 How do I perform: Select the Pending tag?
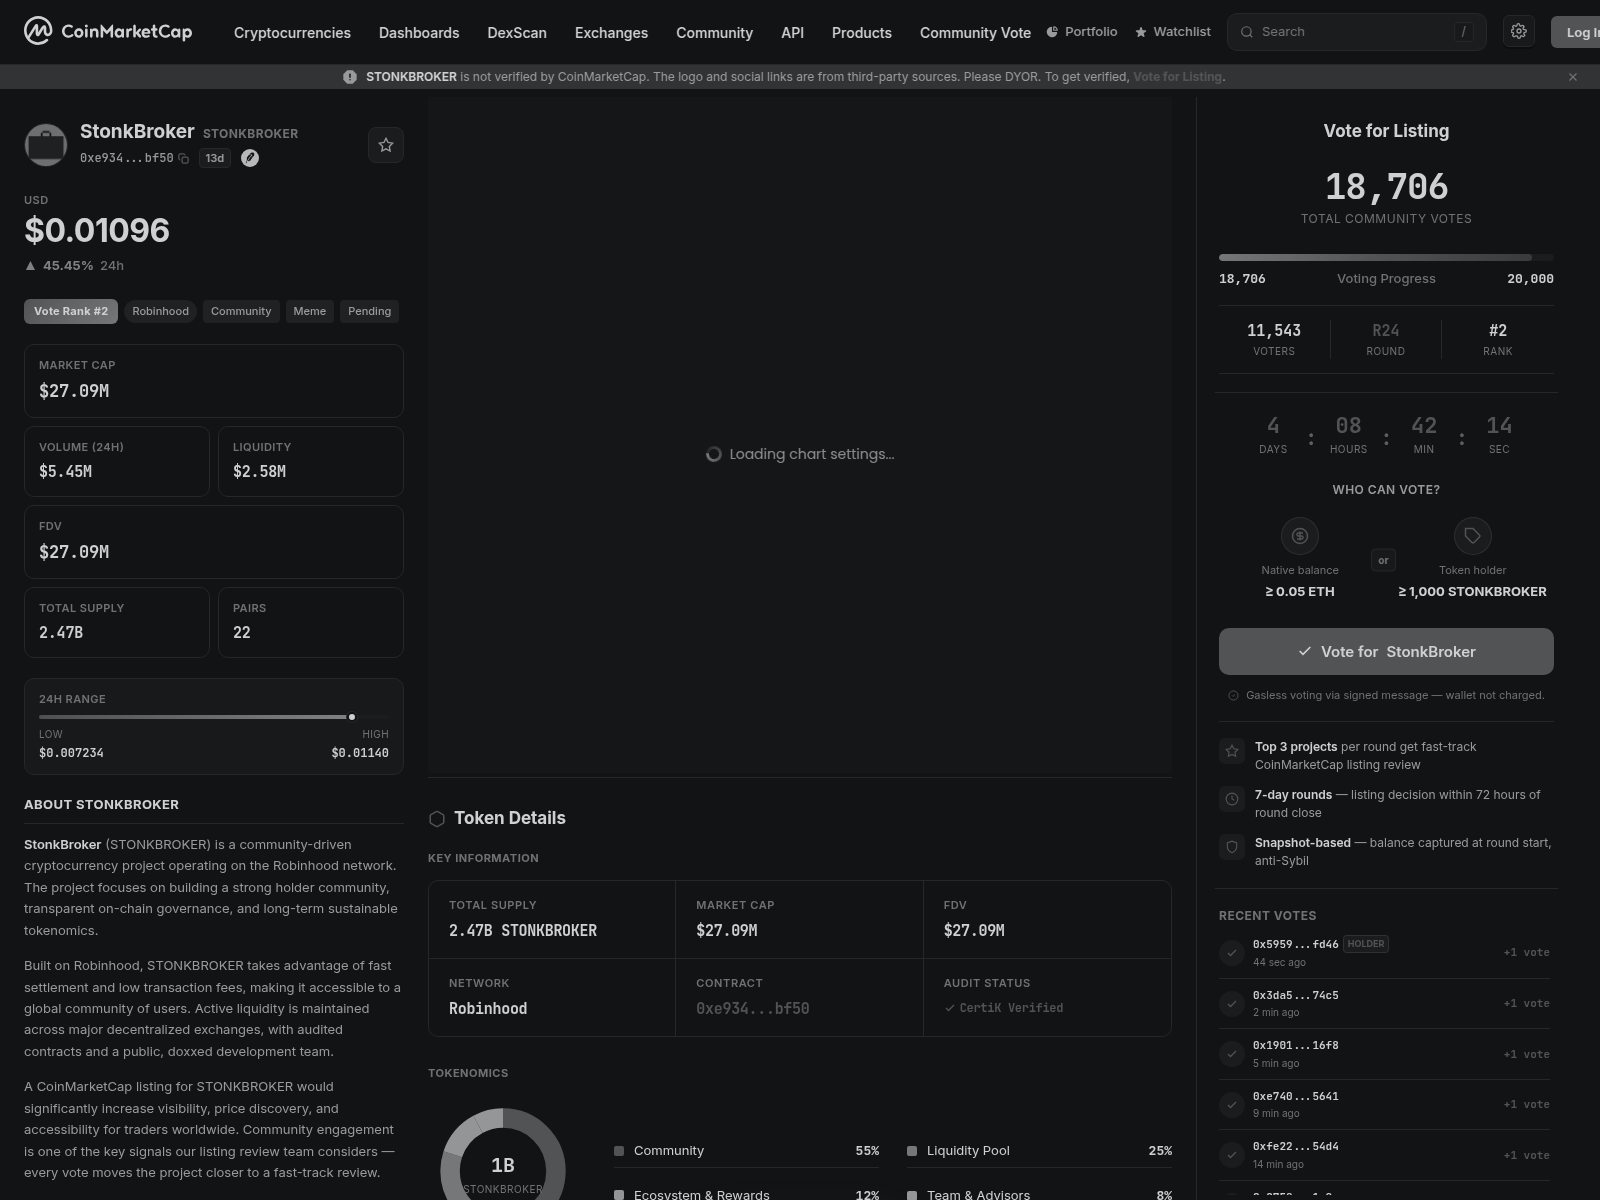(x=369, y=311)
